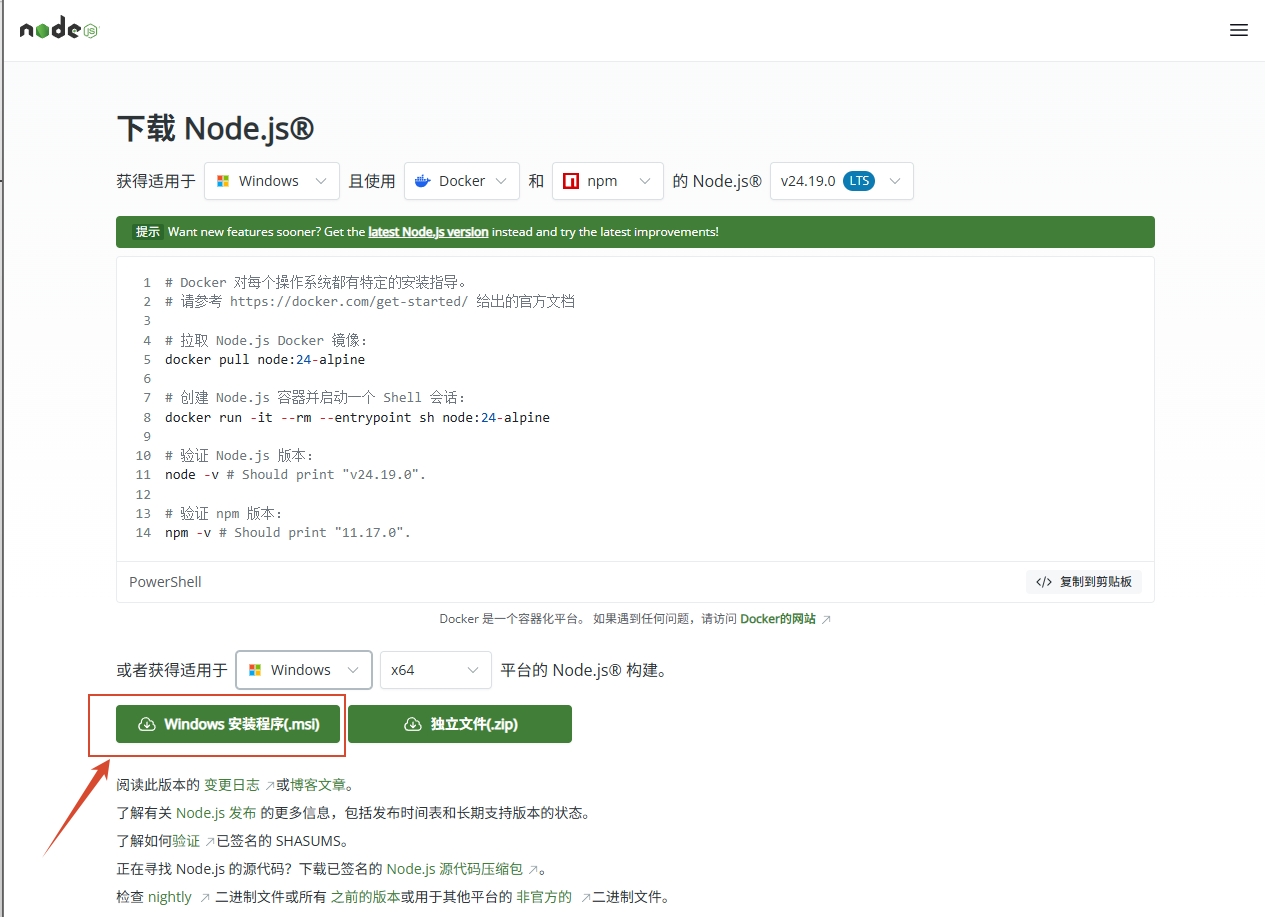This screenshot has height=917, width=1265.
Task: Open the Node.js 发布 link
Action: [x=216, y=813]
